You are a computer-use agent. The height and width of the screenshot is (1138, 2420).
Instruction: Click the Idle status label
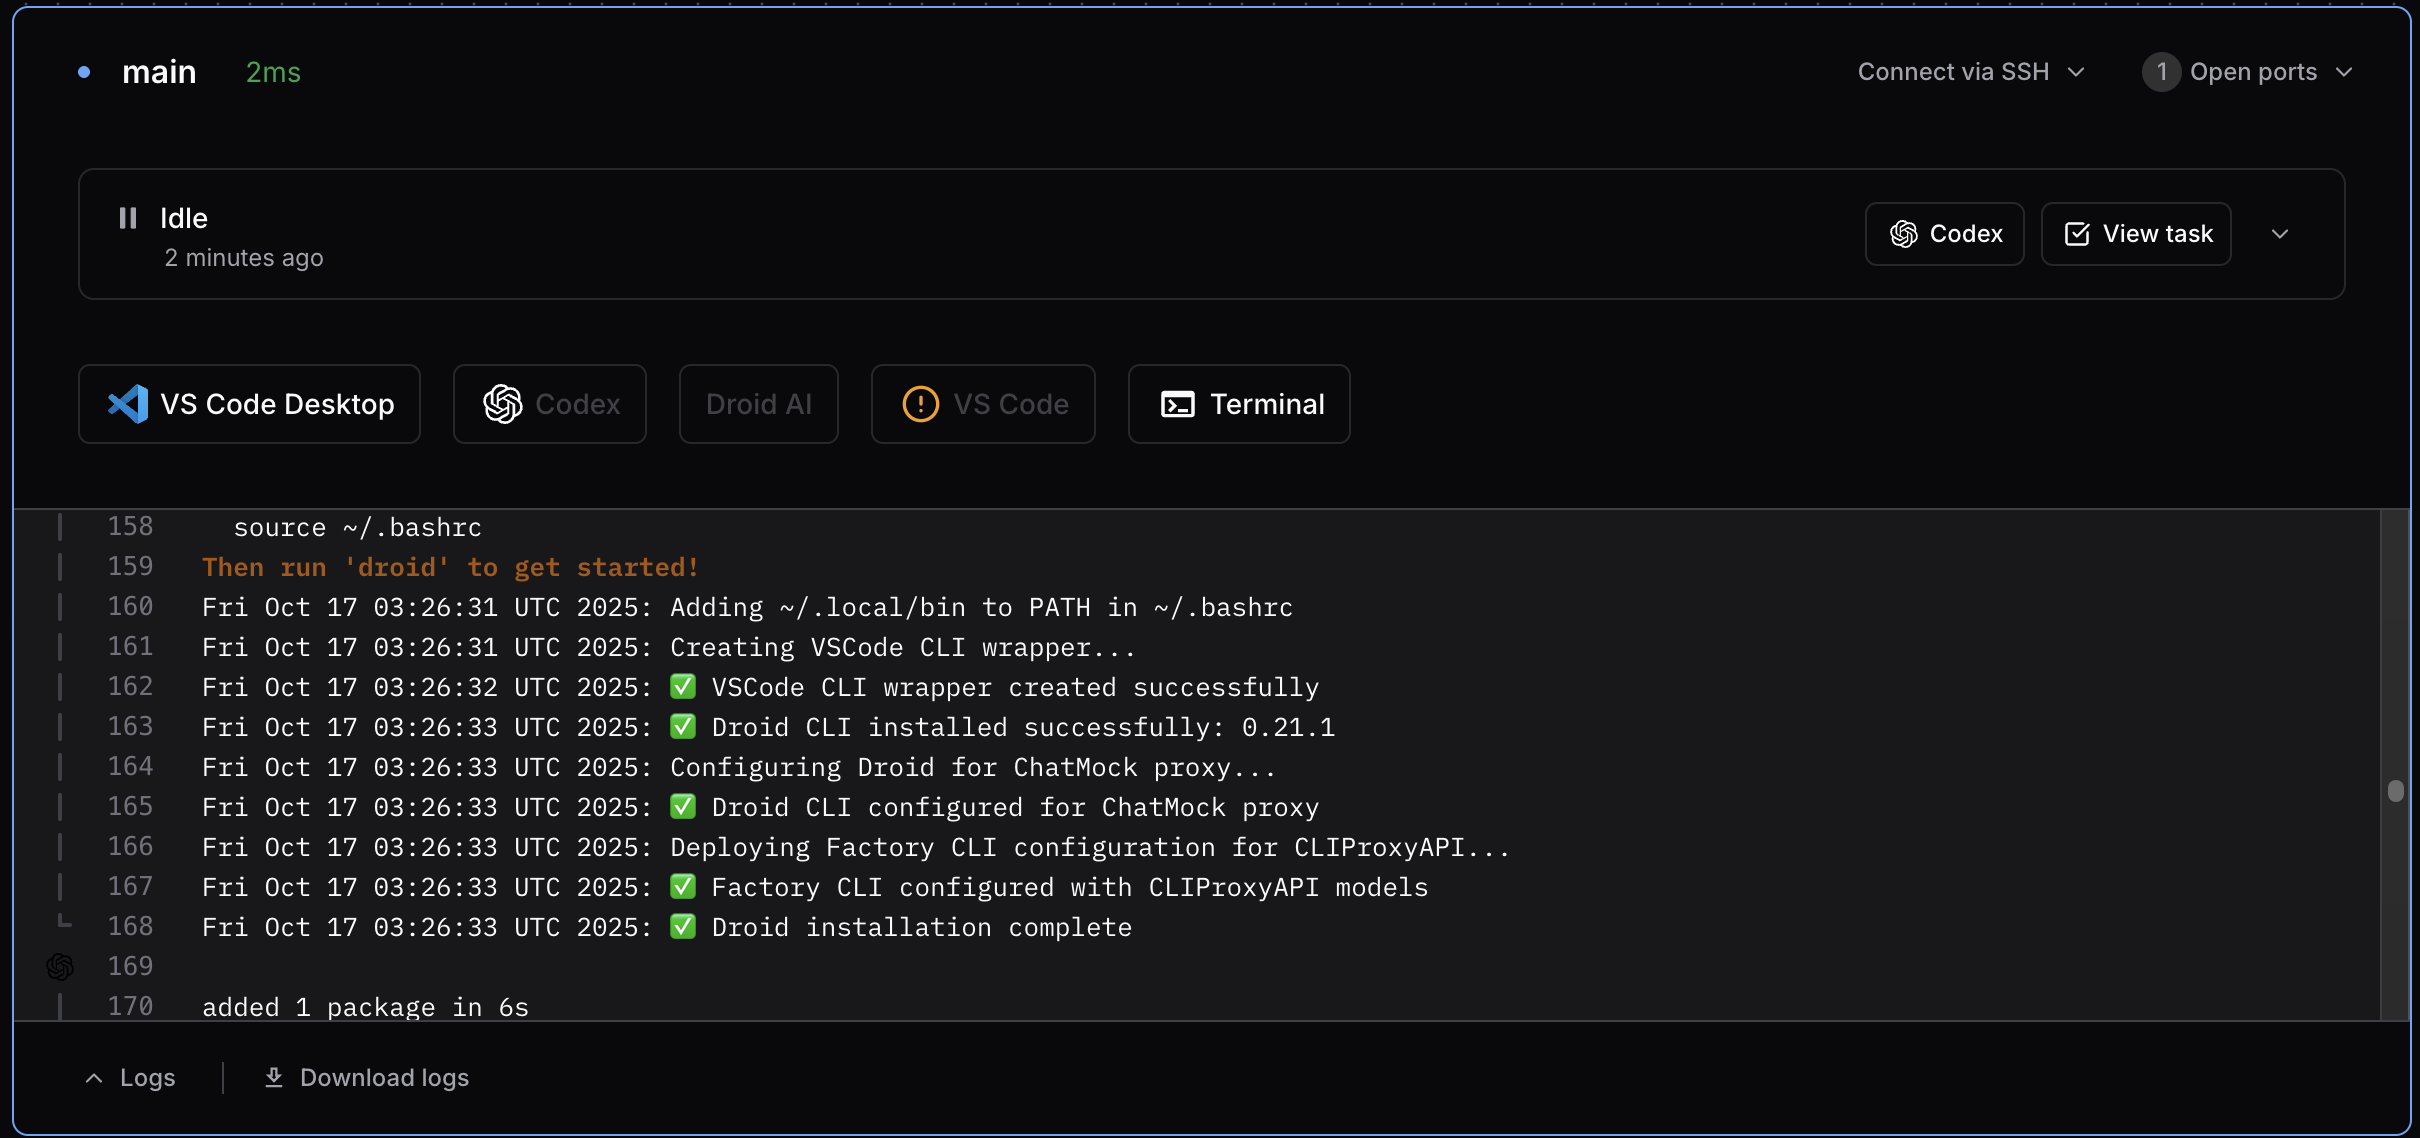(184, 218)
